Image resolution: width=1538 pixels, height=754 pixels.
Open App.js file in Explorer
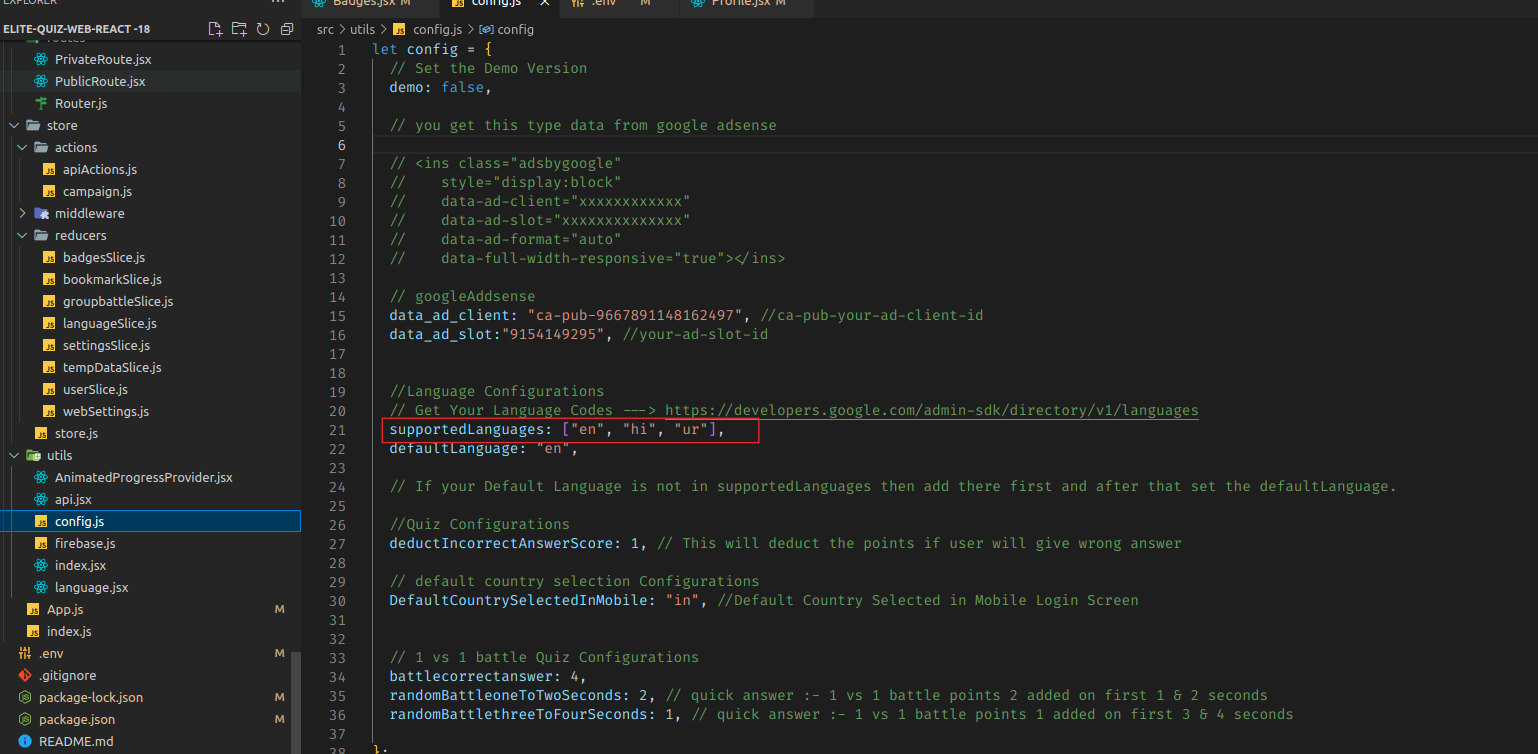point(65,609)
